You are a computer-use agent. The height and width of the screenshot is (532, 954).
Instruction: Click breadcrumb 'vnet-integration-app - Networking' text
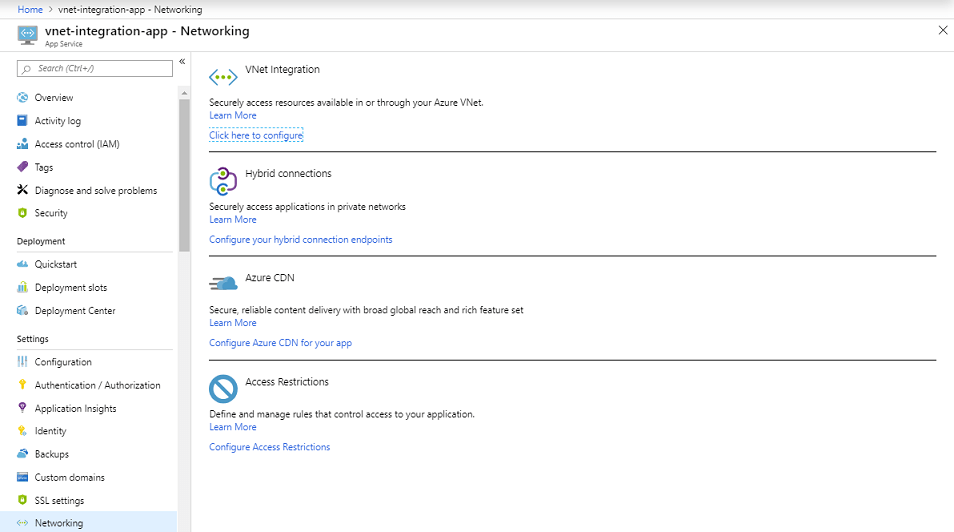pyautogui.click(x=130, y=10)
